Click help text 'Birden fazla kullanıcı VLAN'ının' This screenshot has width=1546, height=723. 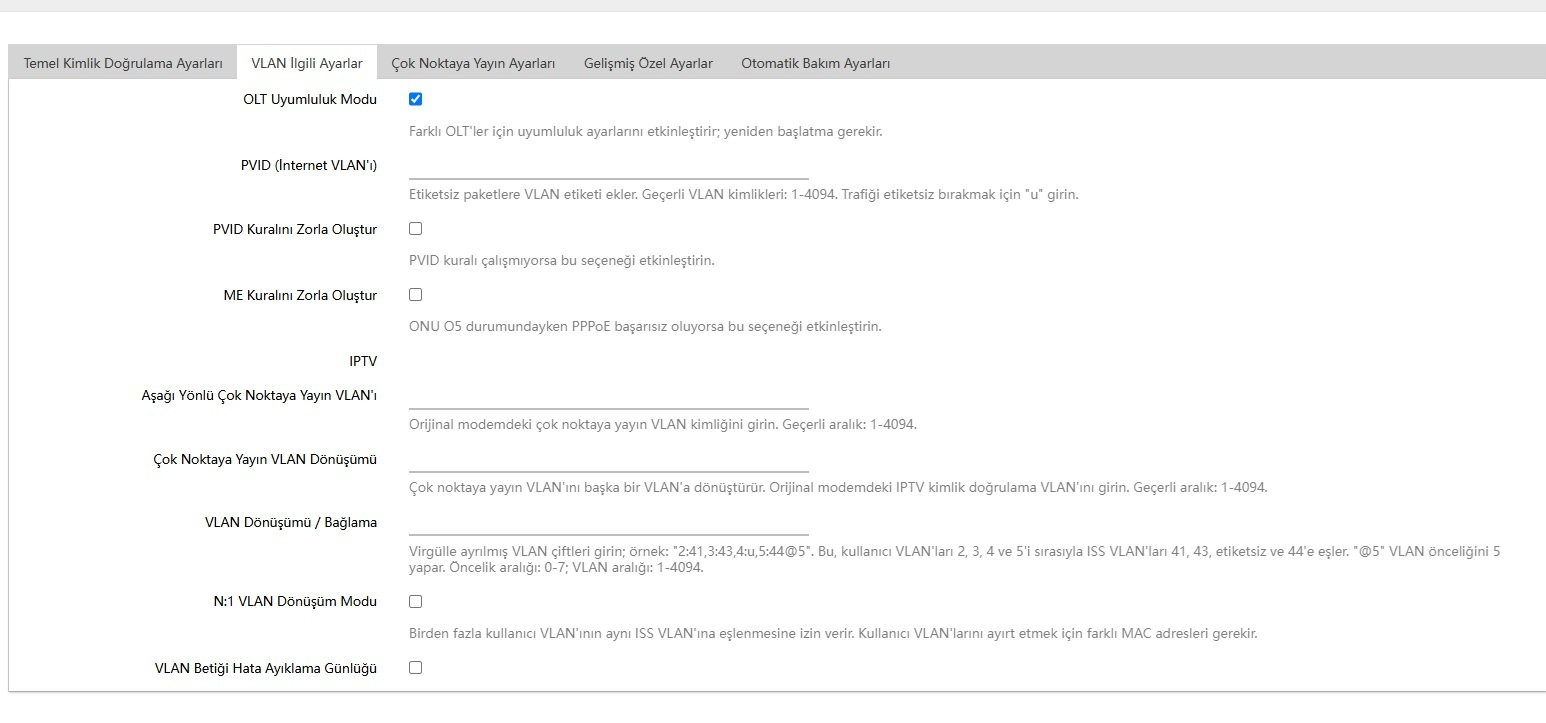click(x=833, y=633)
